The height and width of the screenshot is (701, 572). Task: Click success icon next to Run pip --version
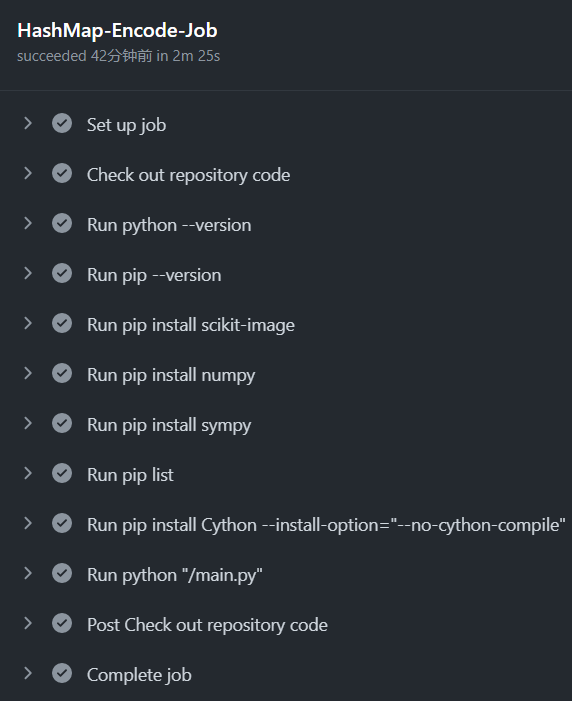(x=62, y=273)
